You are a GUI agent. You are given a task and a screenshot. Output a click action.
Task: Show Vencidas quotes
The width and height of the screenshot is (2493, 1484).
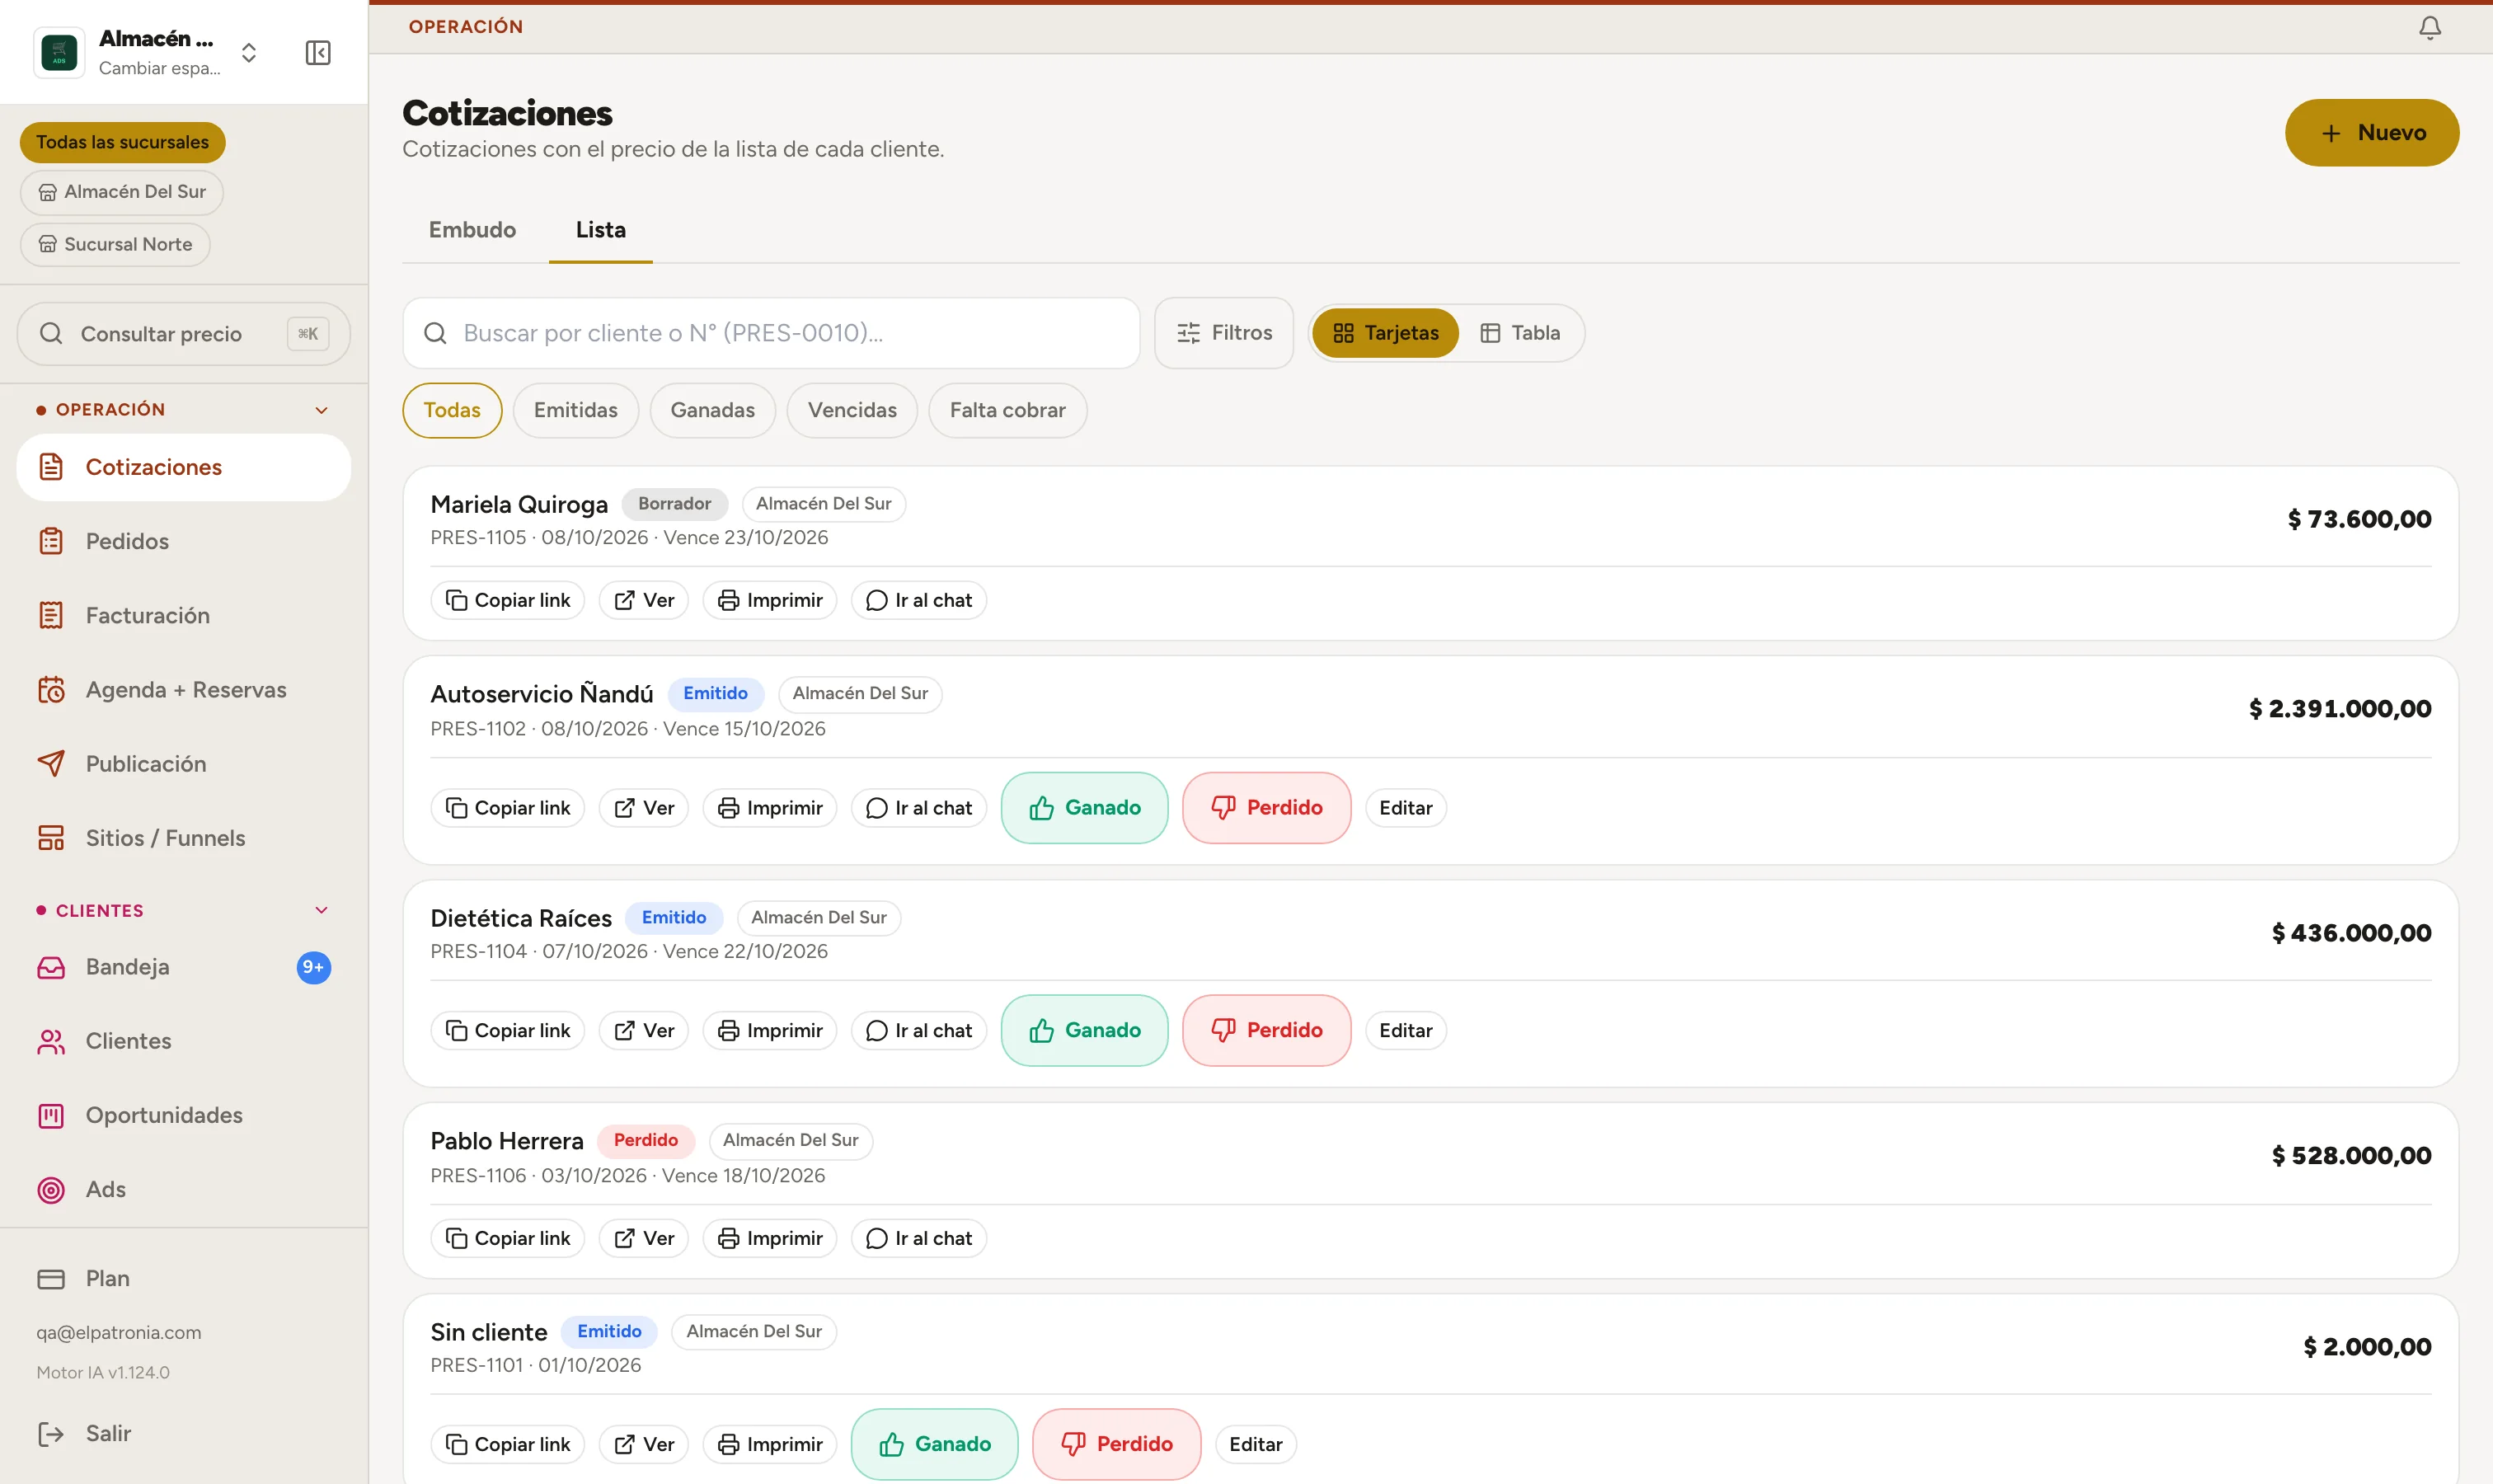pyautogui.click(x=852, y=410)
